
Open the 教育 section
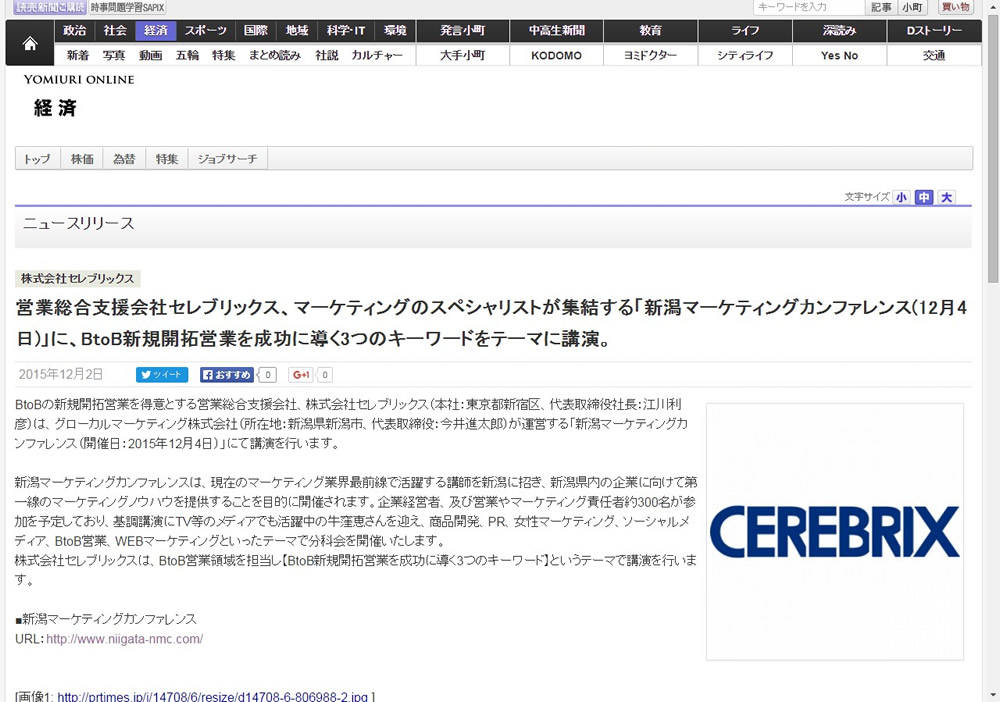click(651, 31)
